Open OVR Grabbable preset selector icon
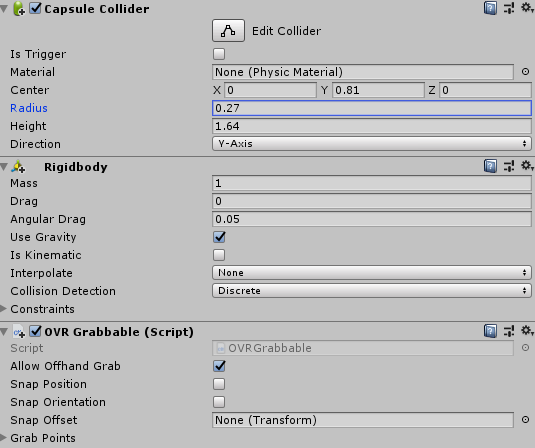 point(509,331)
